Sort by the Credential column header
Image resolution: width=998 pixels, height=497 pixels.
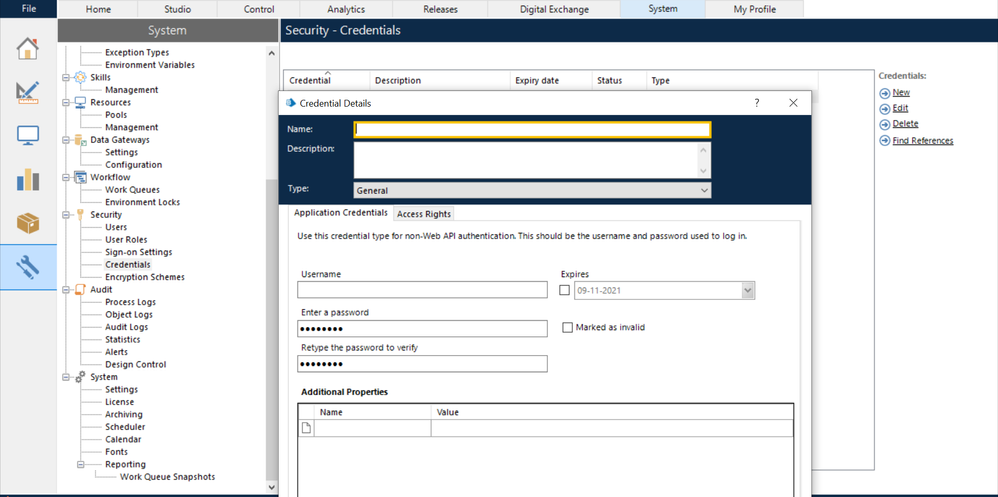pos(327,80)
